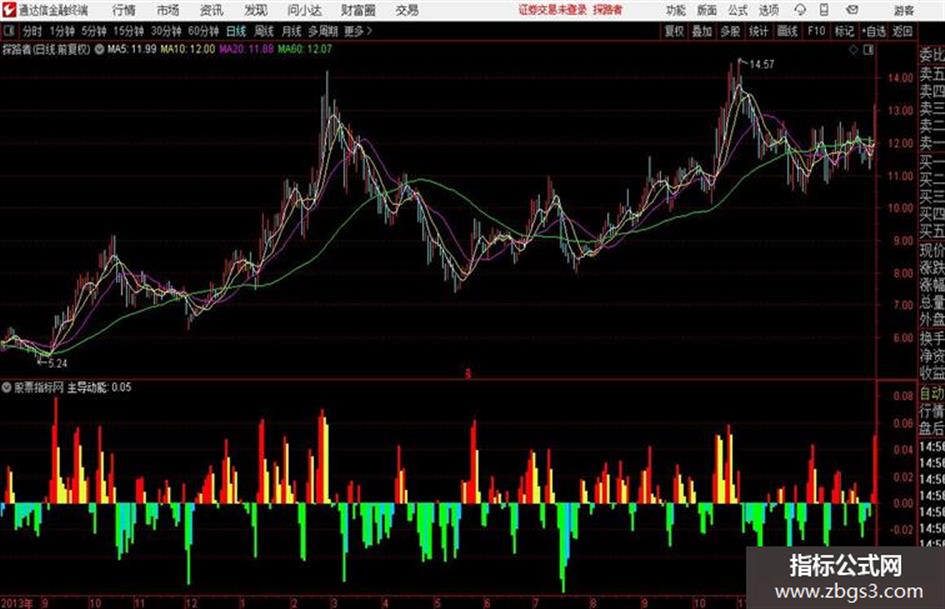This screenshot has height=609, width=945.
Task: Open the mobile phone icon in title bar
Action: pyautogui.click(x=824, y=10)
